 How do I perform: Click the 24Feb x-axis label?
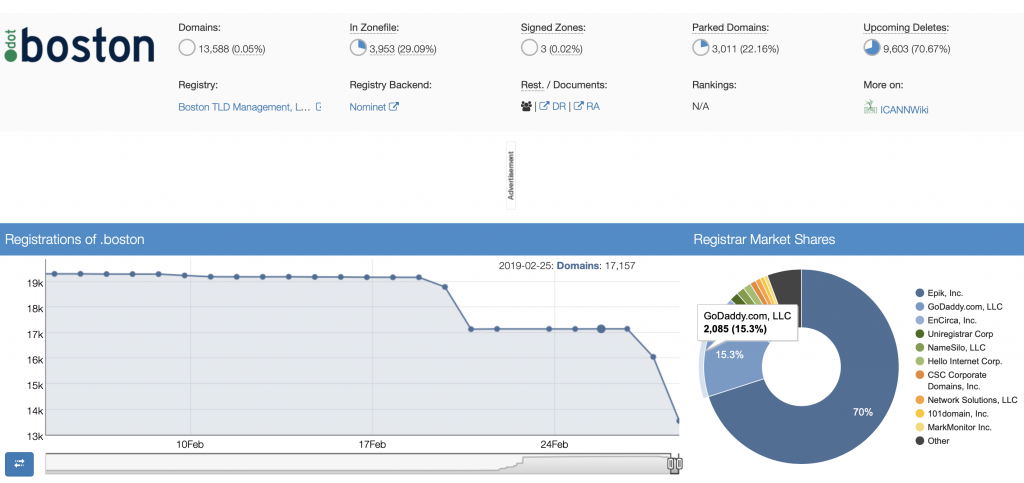click(x=553, y=445)
